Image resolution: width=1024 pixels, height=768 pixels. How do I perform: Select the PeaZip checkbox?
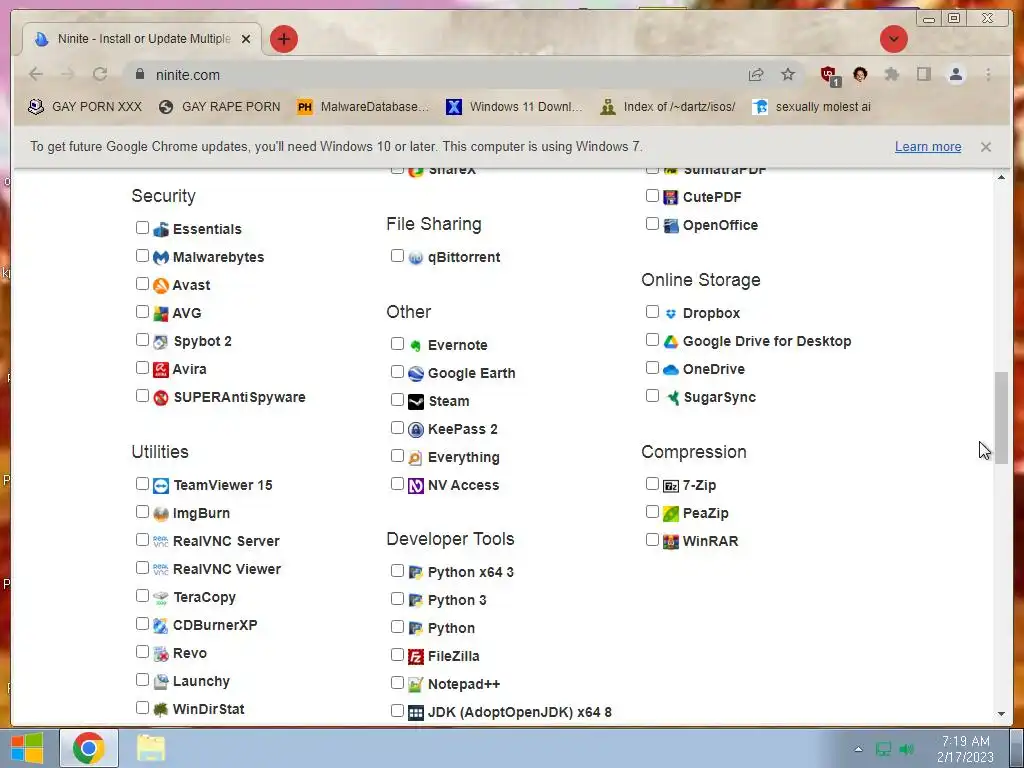click(x=652, y=511)
